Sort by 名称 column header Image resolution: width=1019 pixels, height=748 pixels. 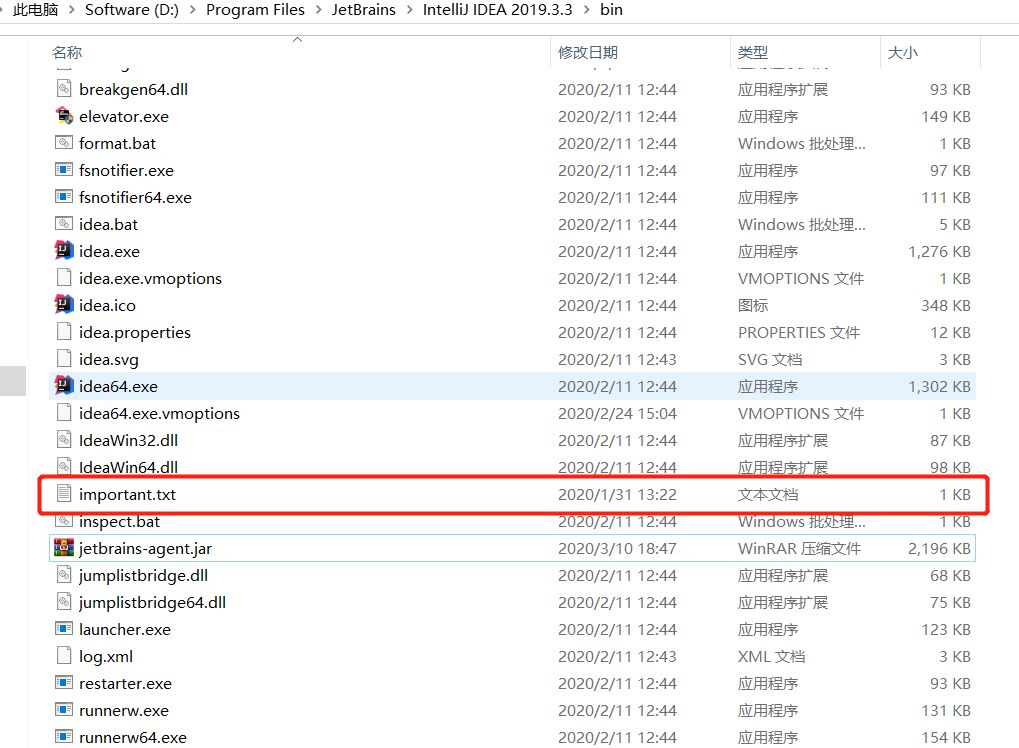pyautogui.click(x=67, y=53)
